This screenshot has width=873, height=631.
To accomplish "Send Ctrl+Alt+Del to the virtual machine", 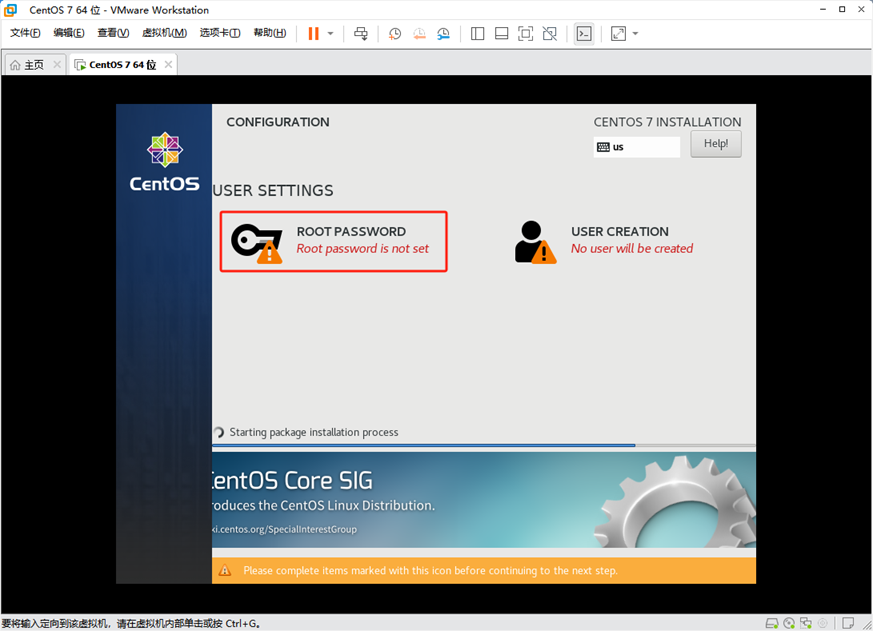I will (x=361, y=33).
